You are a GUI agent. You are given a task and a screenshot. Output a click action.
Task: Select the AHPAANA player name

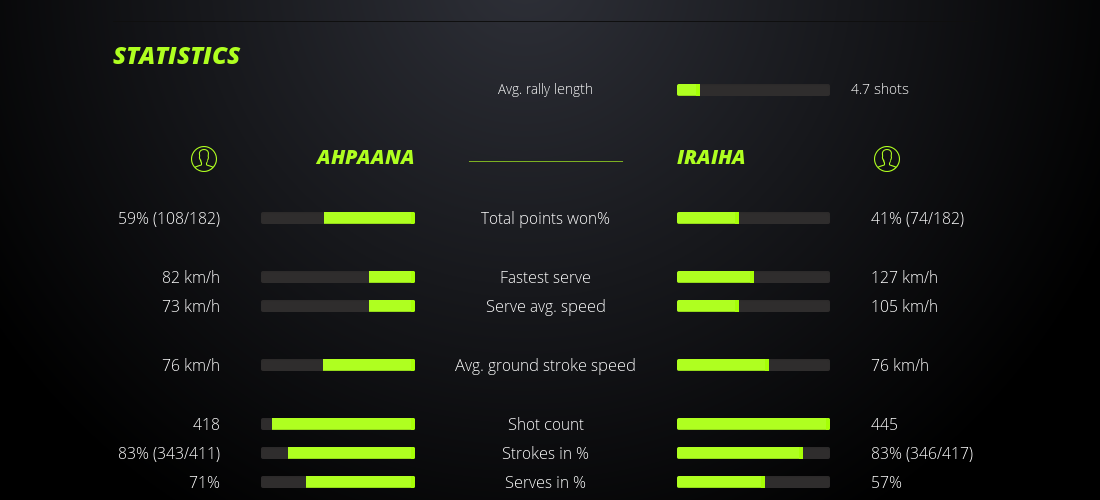365,158
